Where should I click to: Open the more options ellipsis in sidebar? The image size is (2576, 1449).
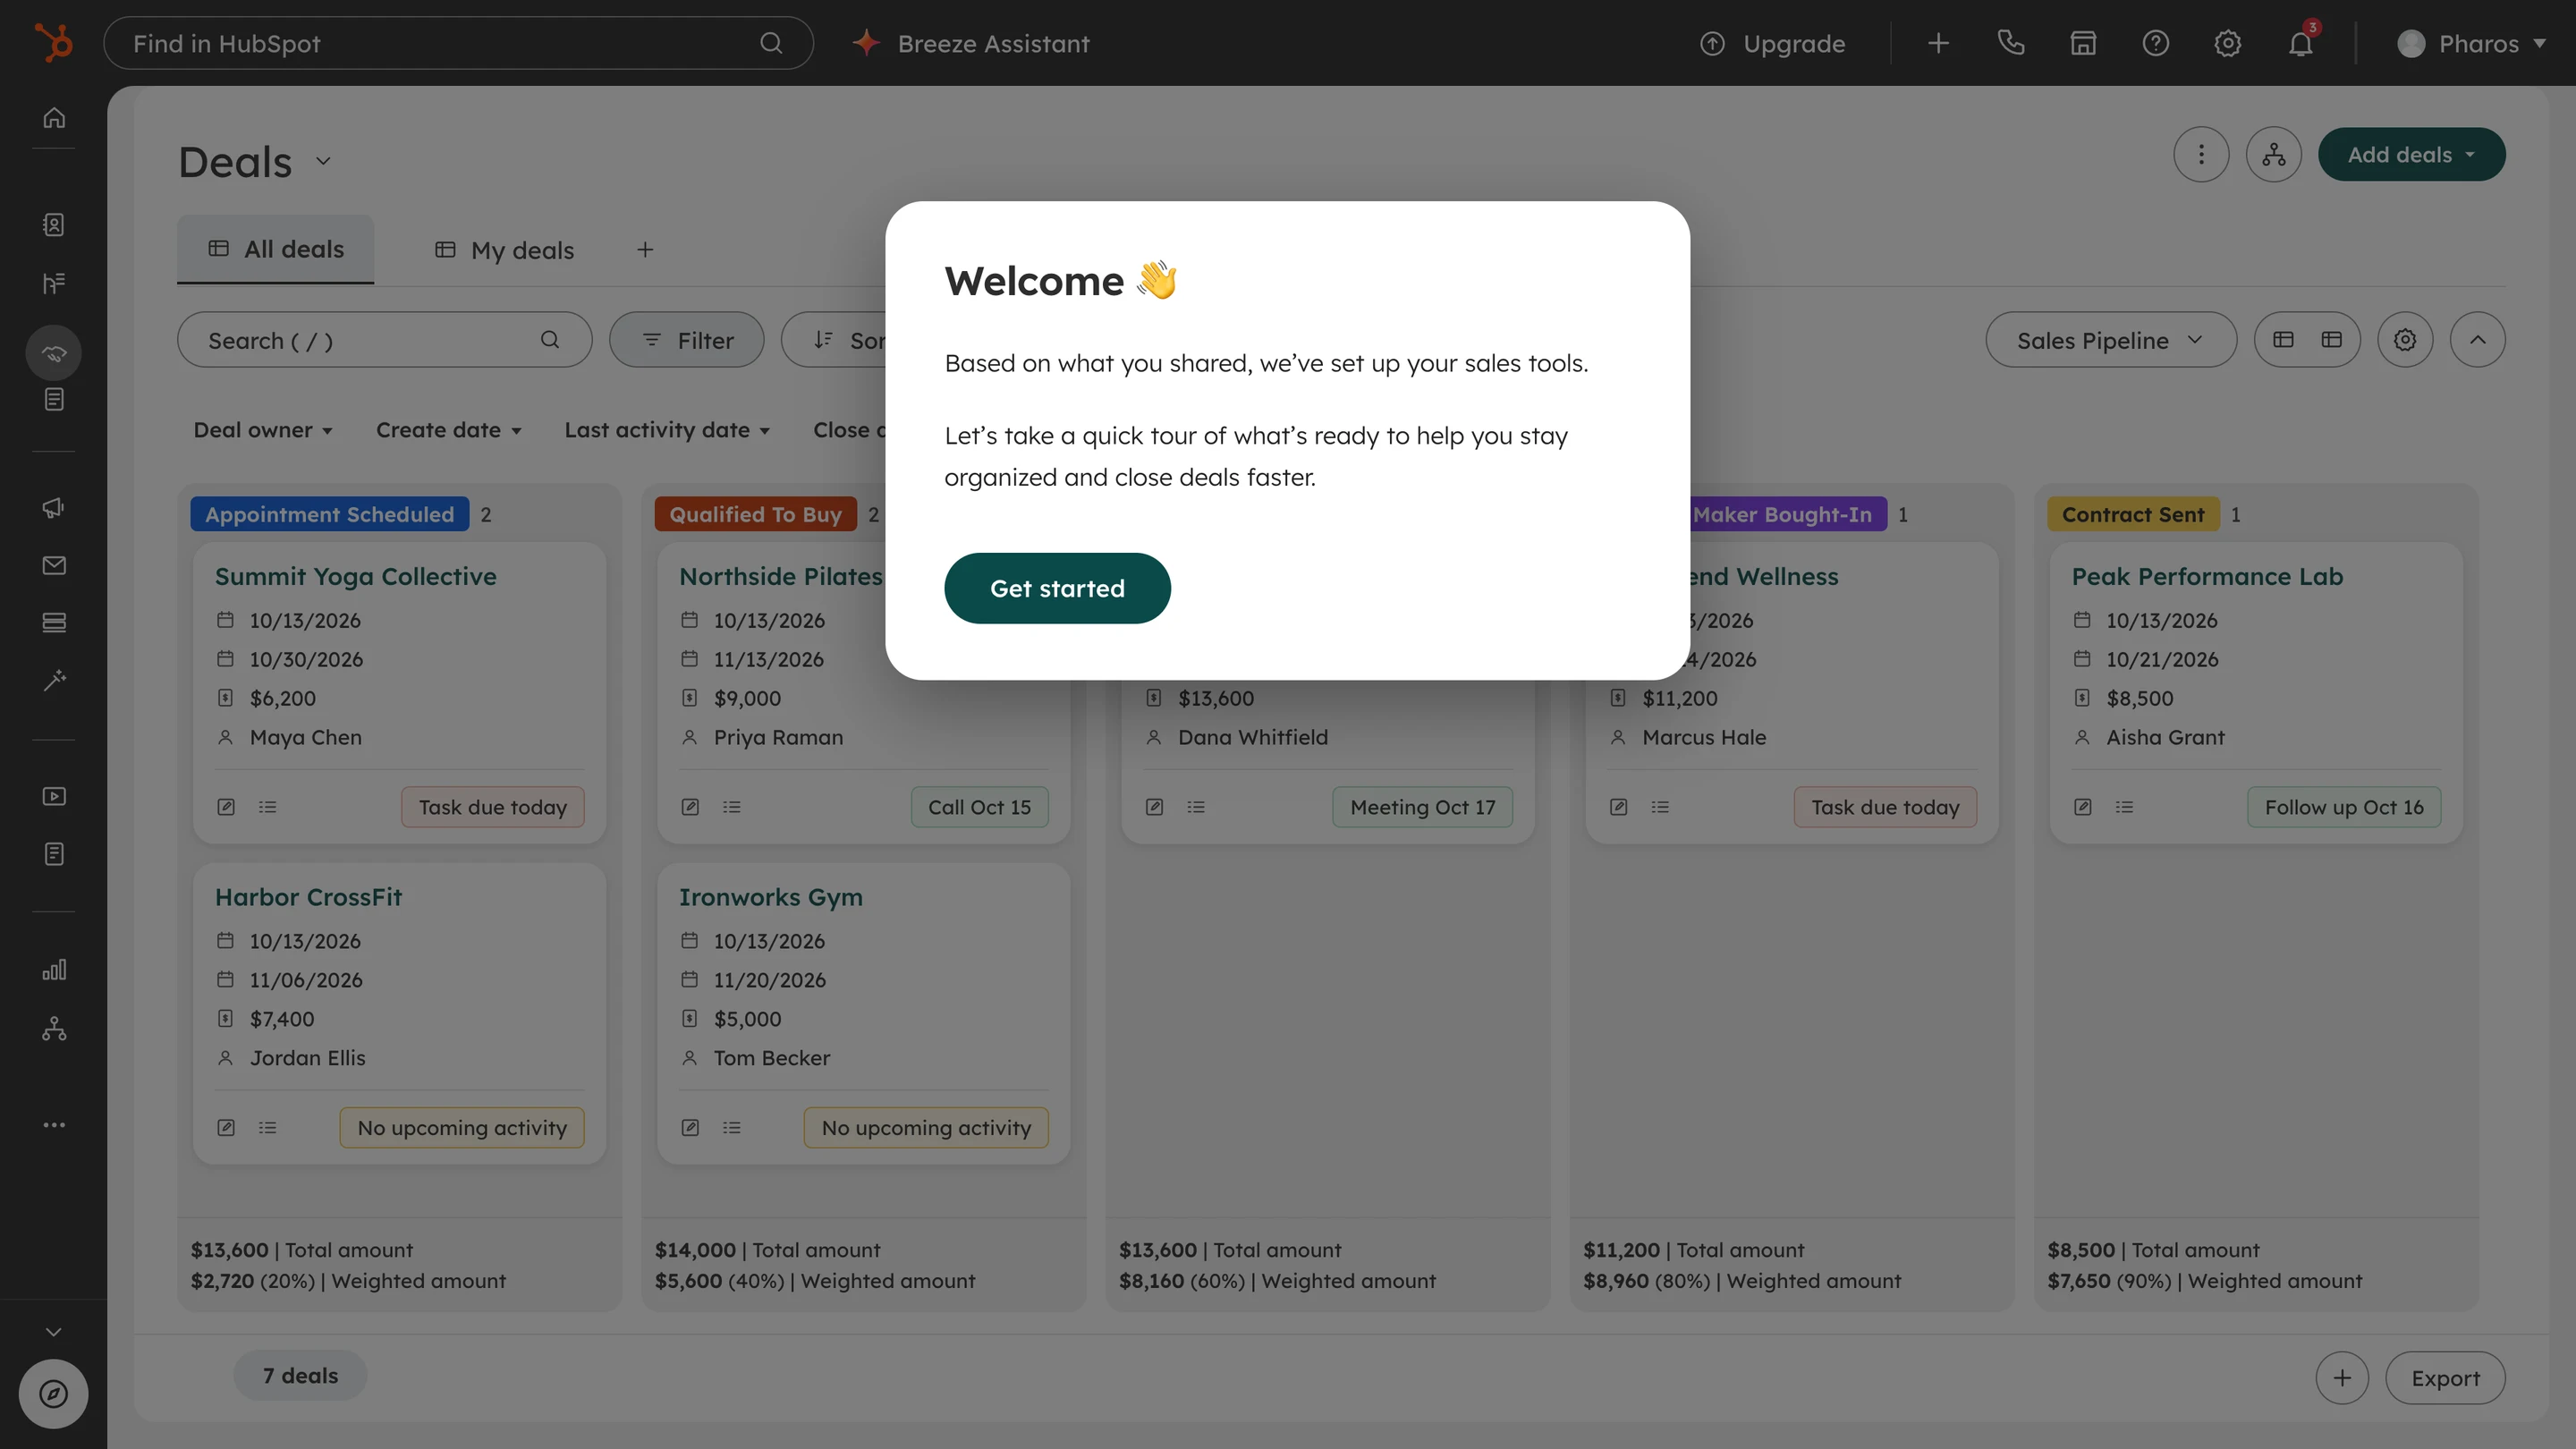click(x=54, y=1125)
